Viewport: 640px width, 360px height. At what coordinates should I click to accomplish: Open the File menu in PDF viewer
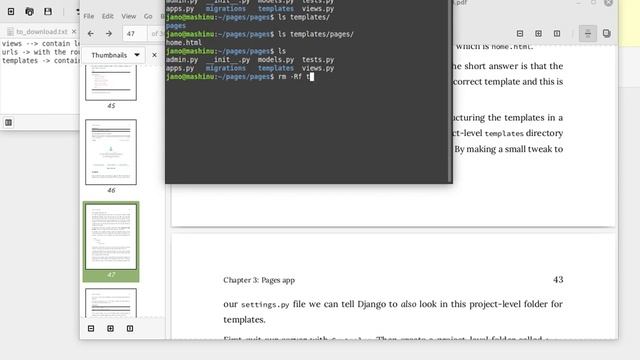[89, 16]
